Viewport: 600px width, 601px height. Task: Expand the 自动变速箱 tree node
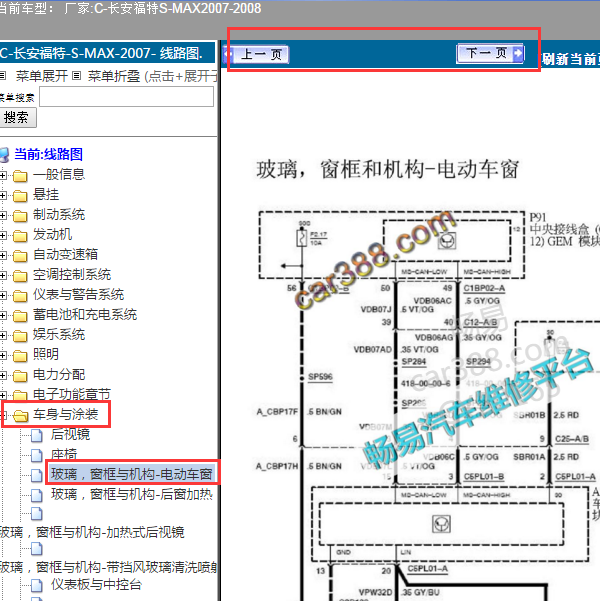(x=3, y=255)
